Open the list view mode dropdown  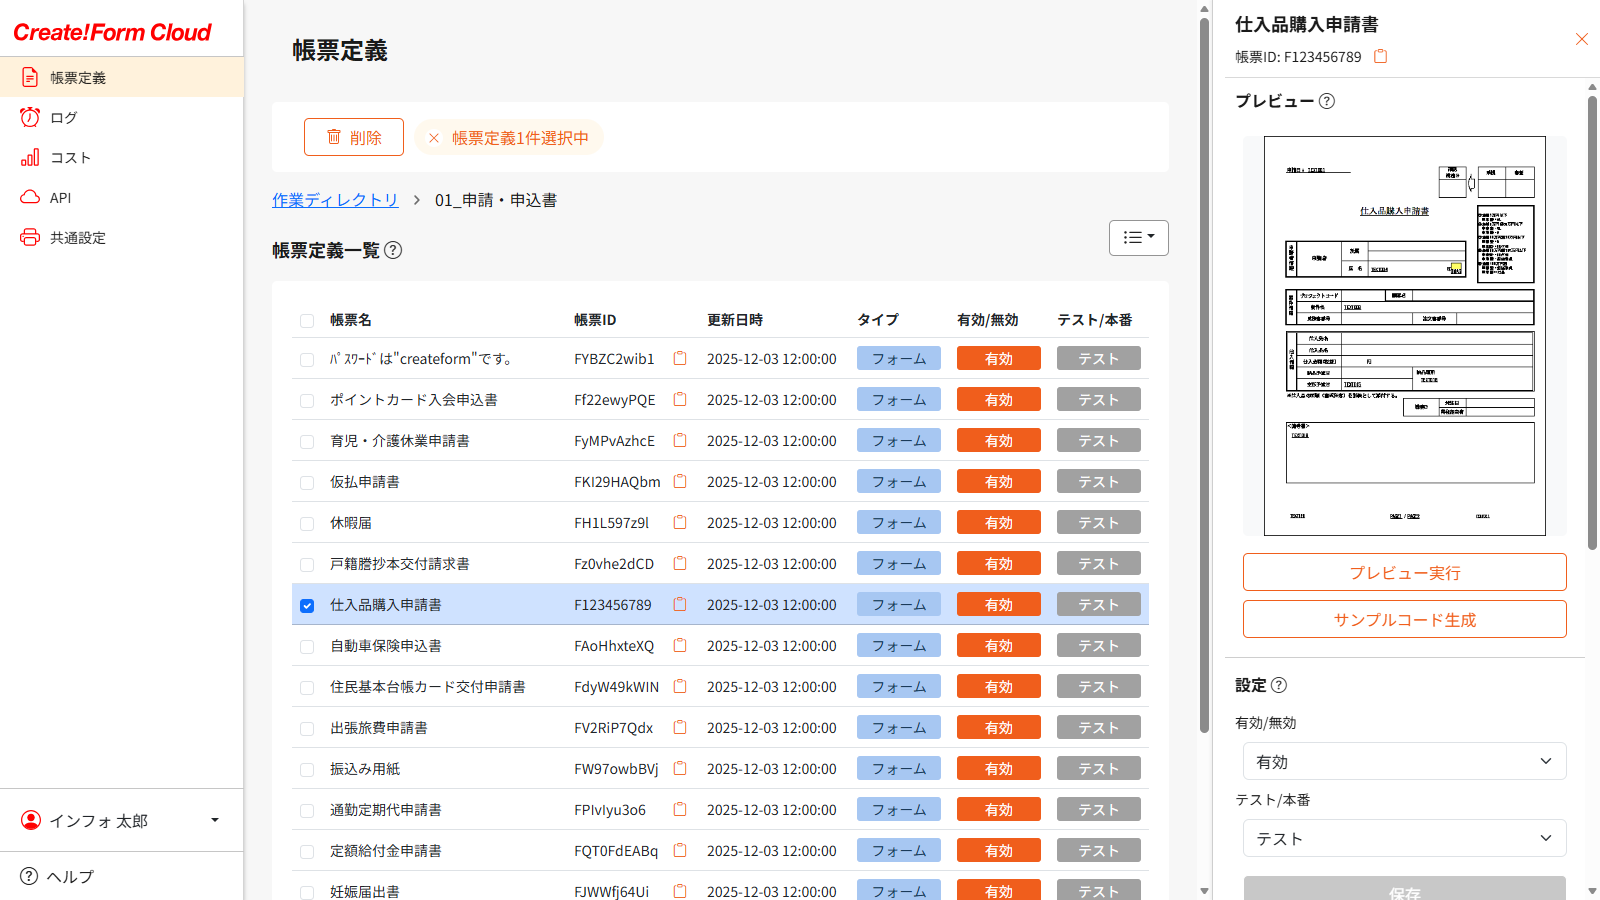1138,238
